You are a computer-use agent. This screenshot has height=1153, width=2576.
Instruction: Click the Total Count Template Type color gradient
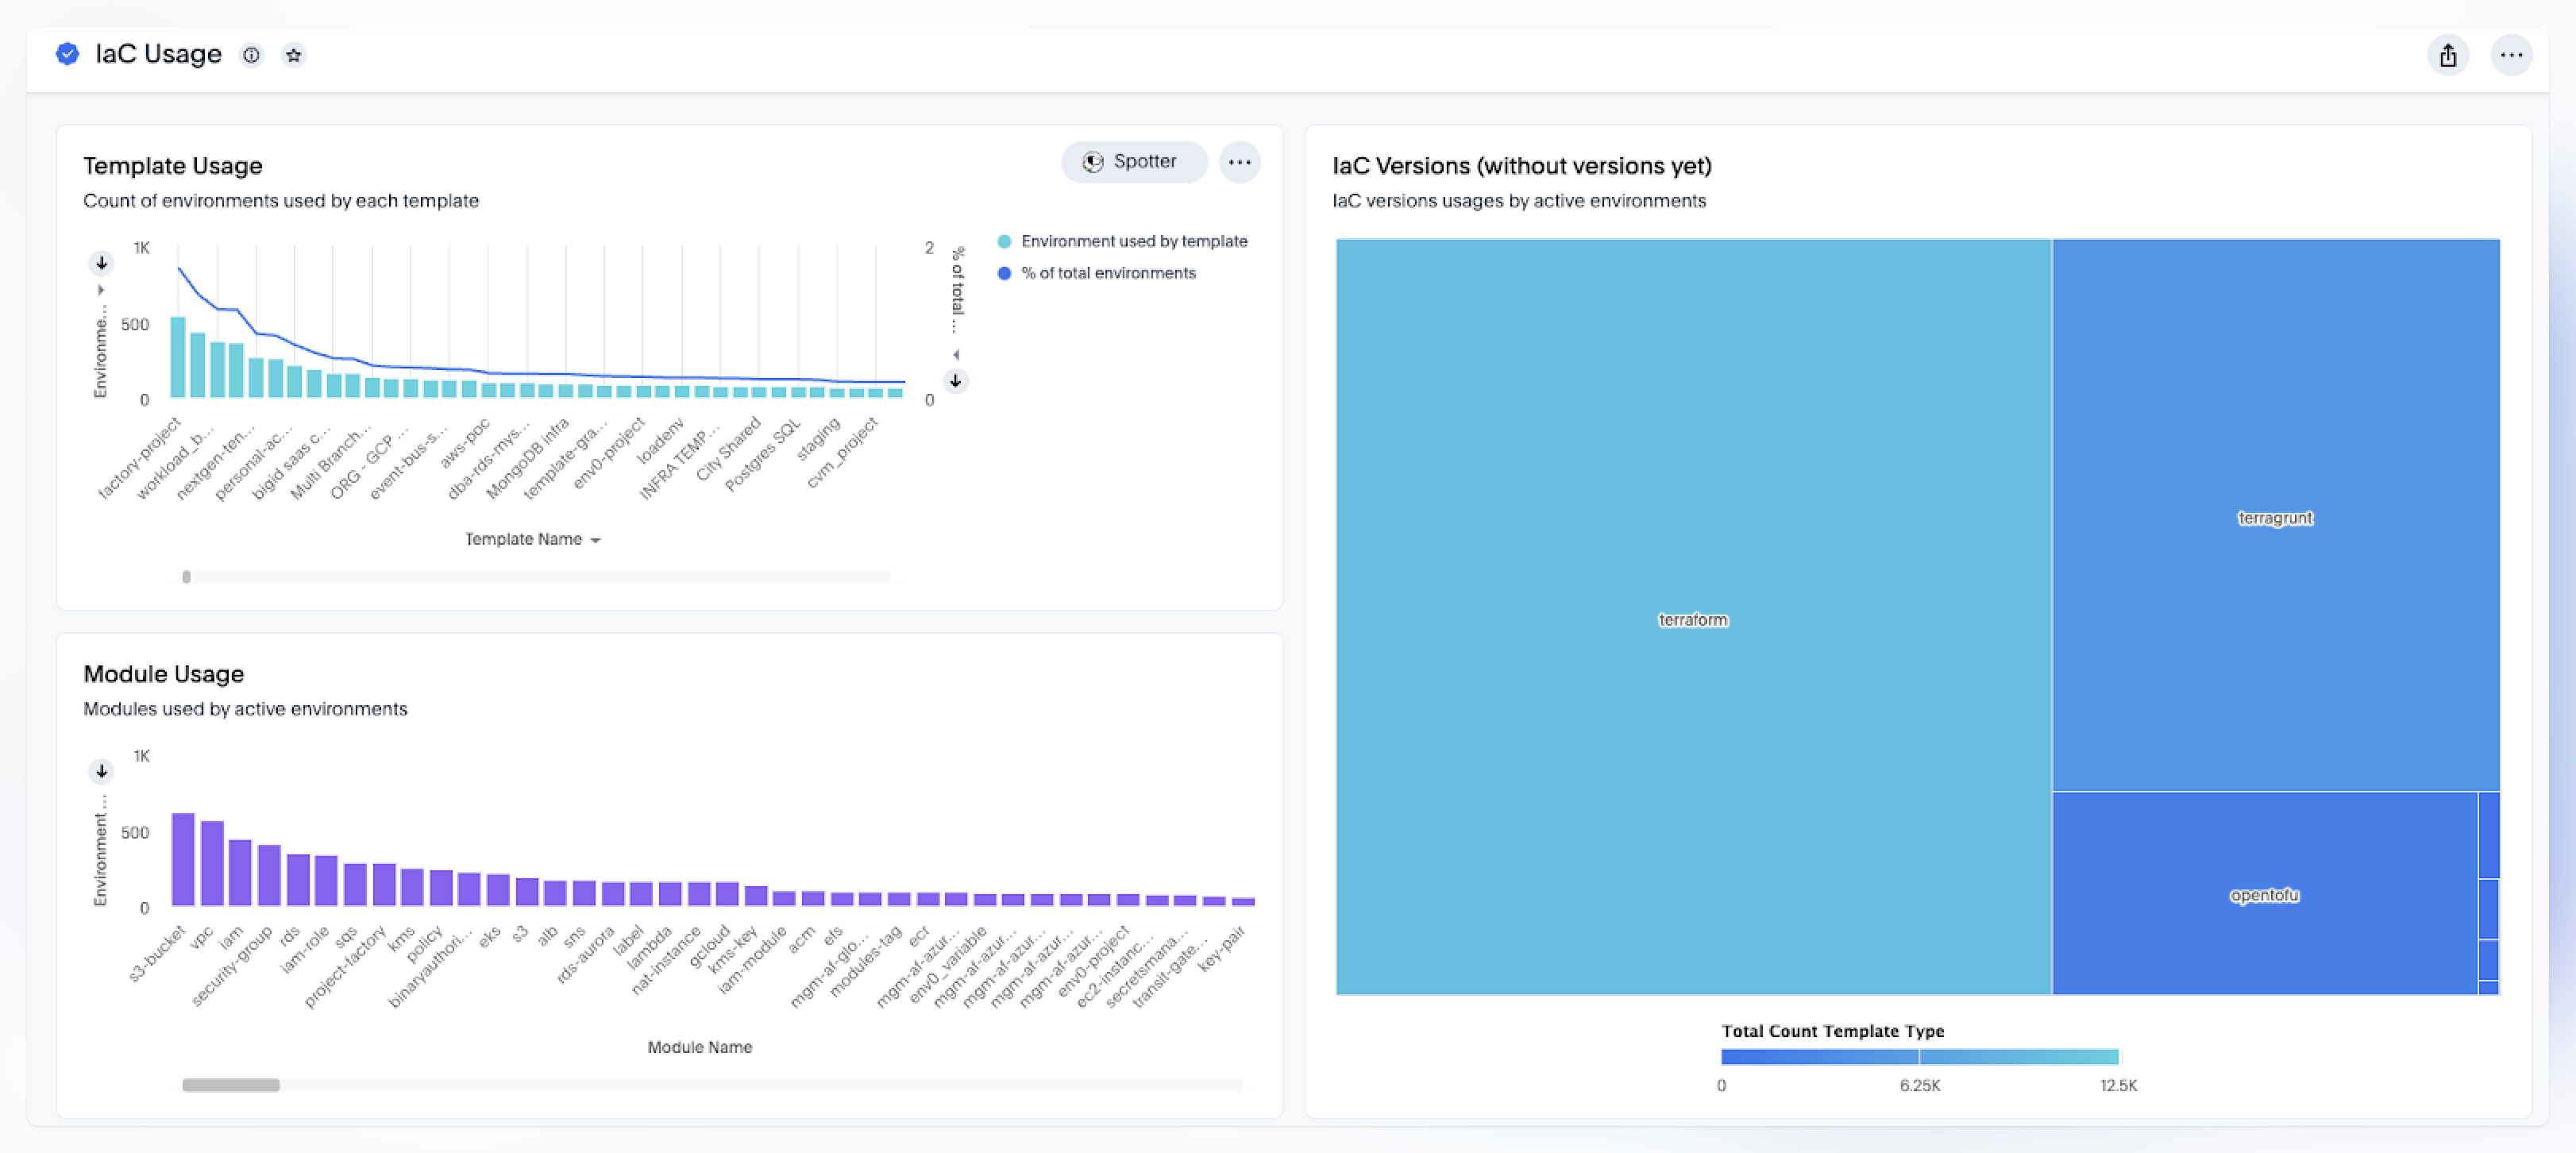(1919, 1057)
